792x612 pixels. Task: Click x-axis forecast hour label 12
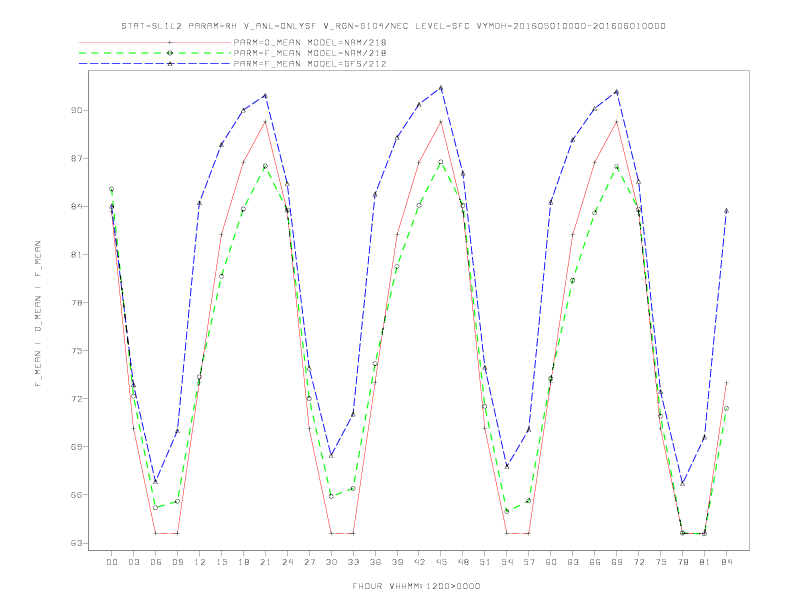coord(200,562)
